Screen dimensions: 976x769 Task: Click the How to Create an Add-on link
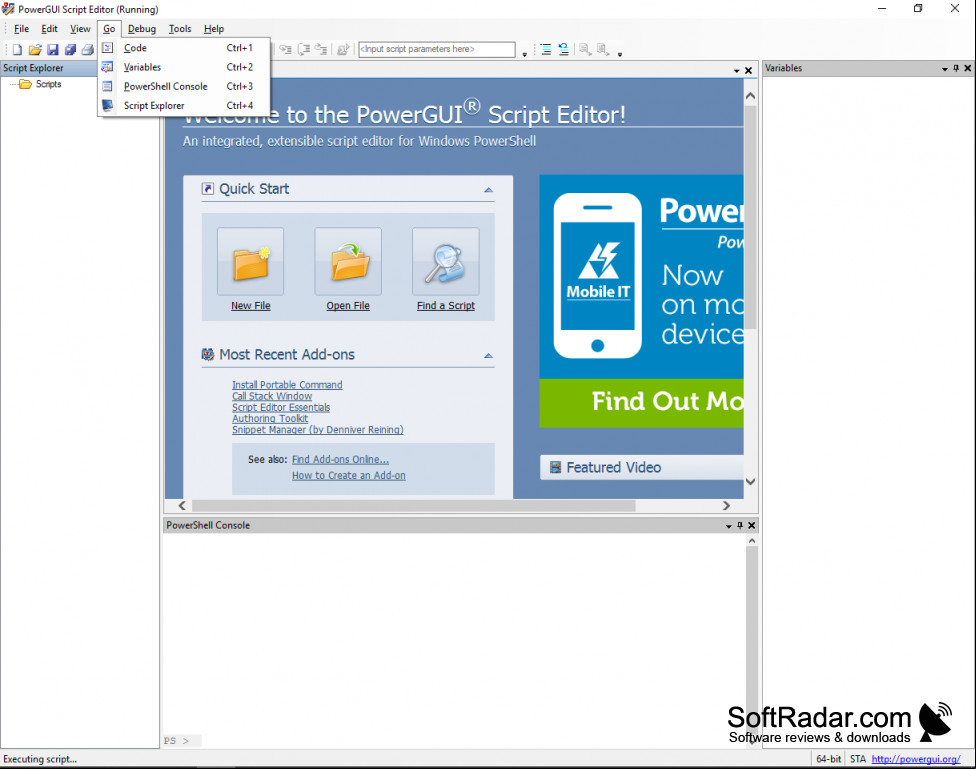click(349, 476)
